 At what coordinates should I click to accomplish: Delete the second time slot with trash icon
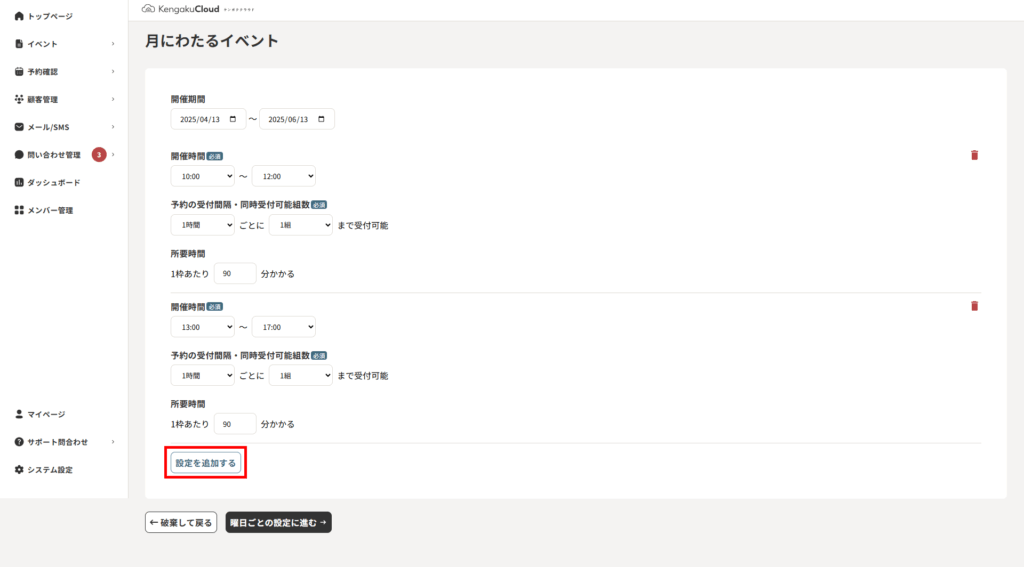(x=974, y=306)
